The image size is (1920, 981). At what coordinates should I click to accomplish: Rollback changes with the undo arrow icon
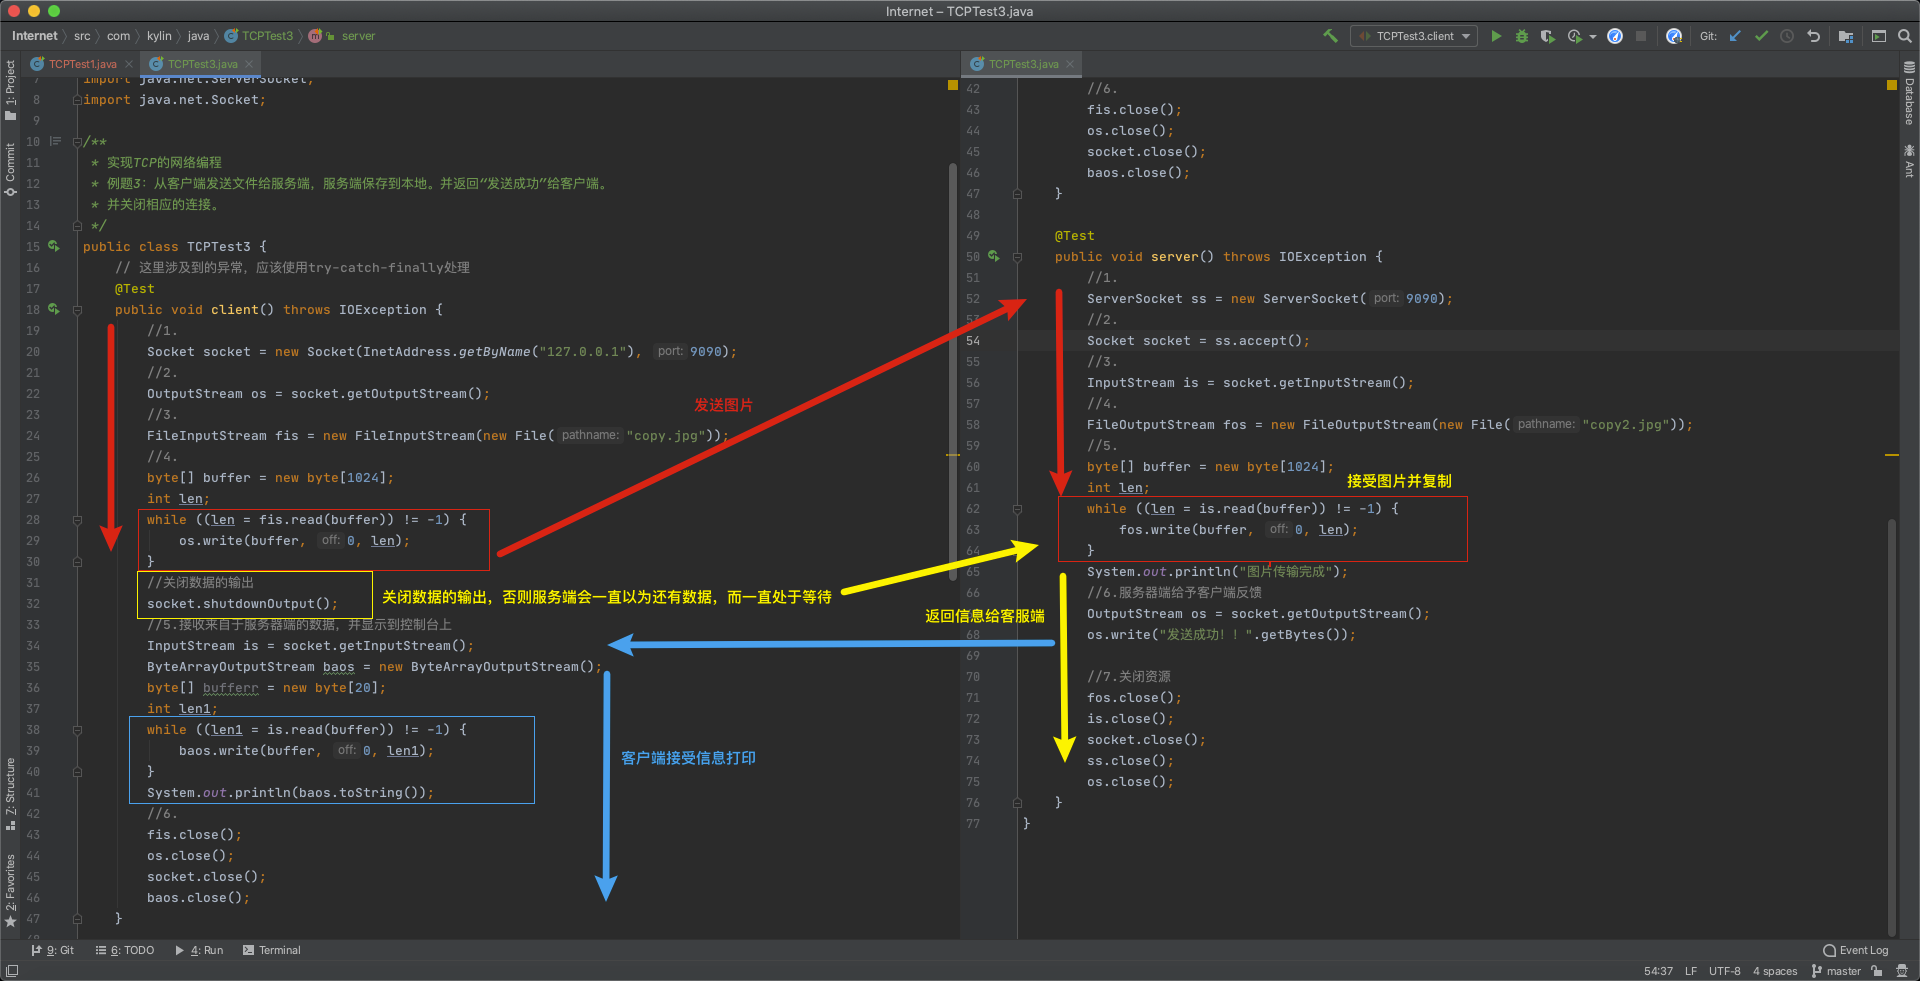(x=1813, y=36)
